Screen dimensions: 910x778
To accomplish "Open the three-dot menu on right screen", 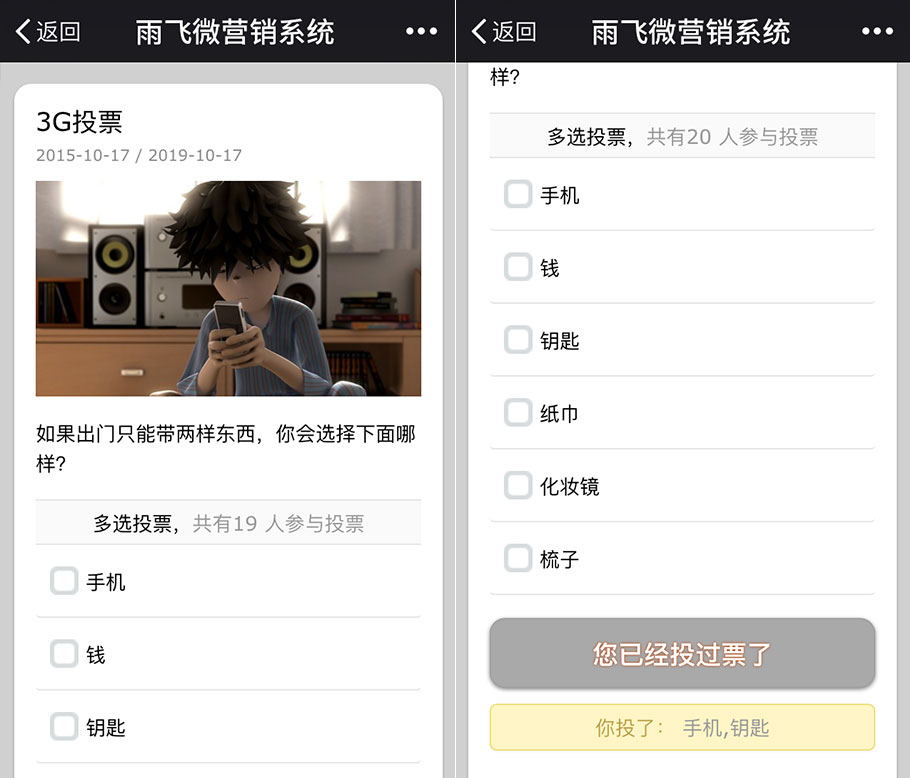I will click(877, 31).
